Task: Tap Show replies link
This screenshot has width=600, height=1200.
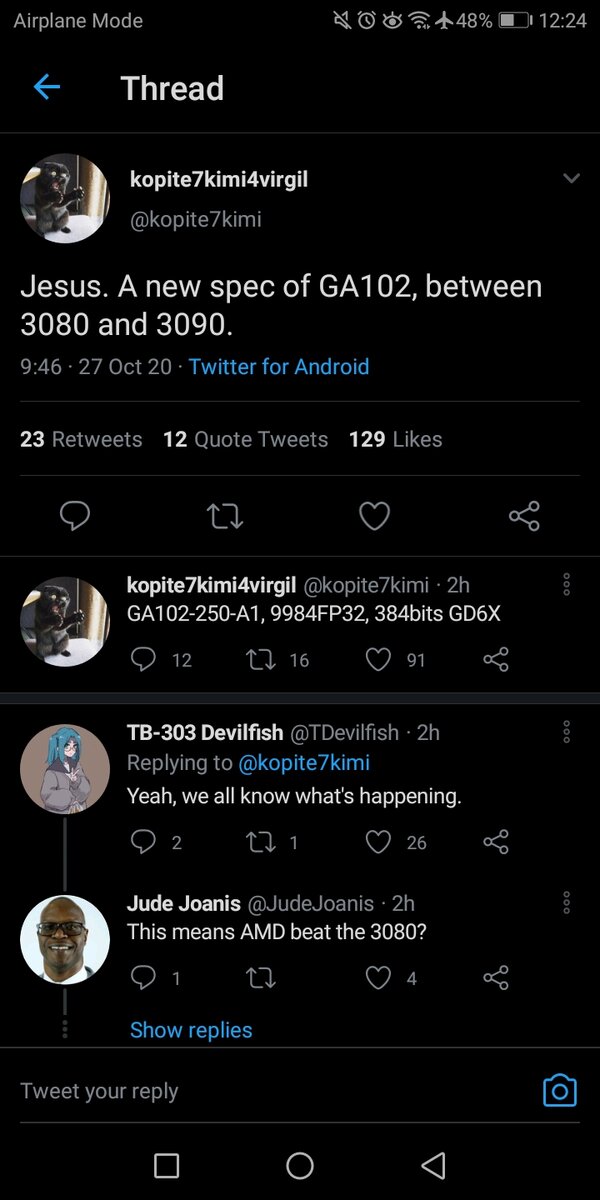Action: (191, 1030)
